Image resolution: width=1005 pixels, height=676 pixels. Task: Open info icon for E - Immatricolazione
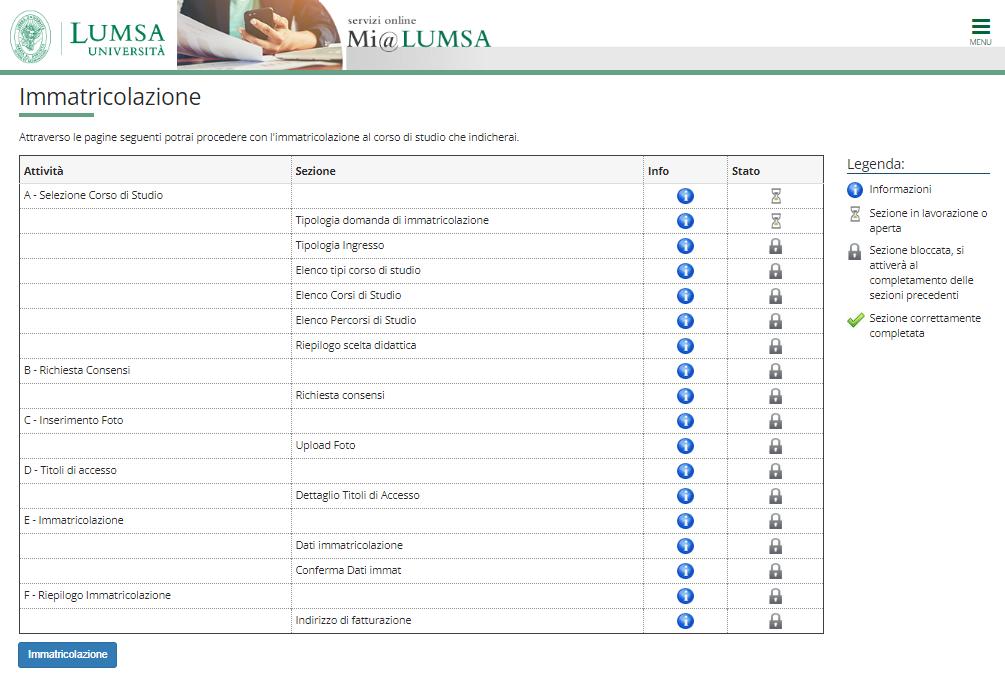pyautogui.click(x=685, y=521)
